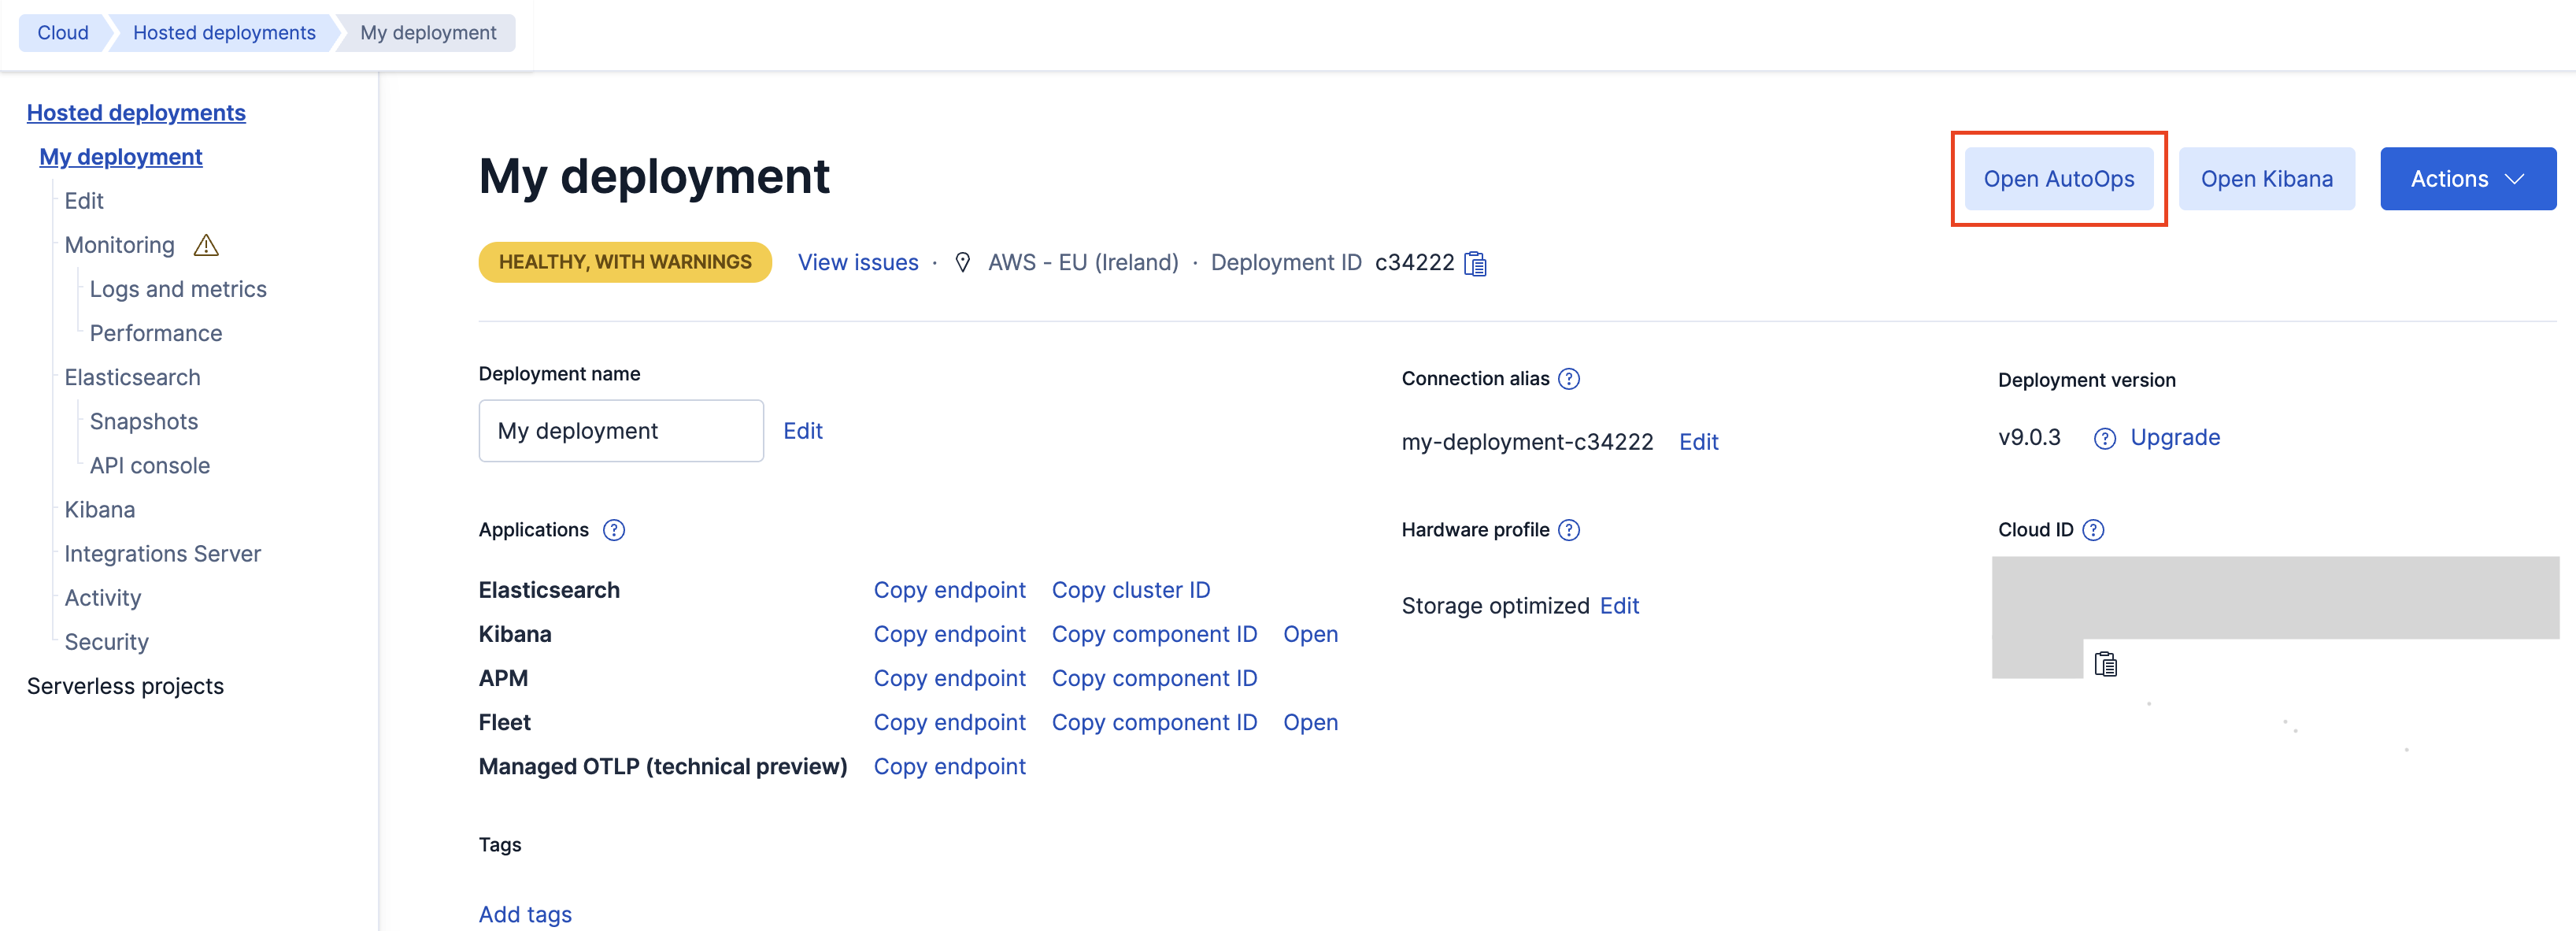
Task: Click inside the Deployment name input field
Action: tap(620, 430)
